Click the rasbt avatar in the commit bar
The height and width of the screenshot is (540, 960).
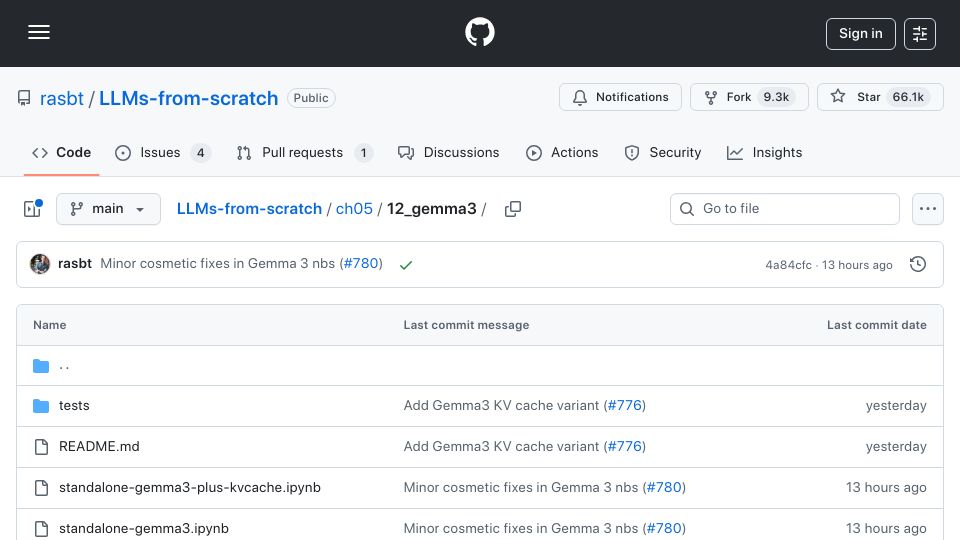click(40, 264)
